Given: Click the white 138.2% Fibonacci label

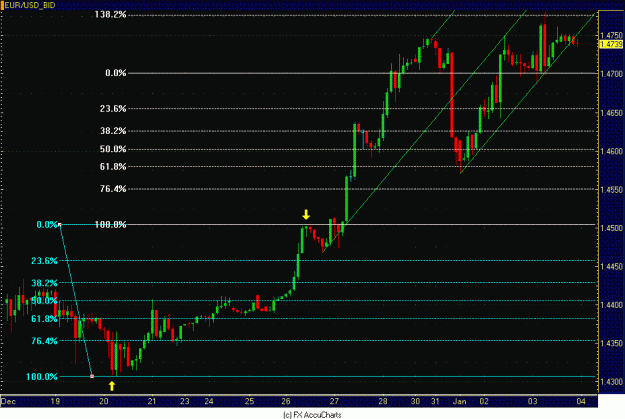Looking at the screenshot, I should pos(110,15).
